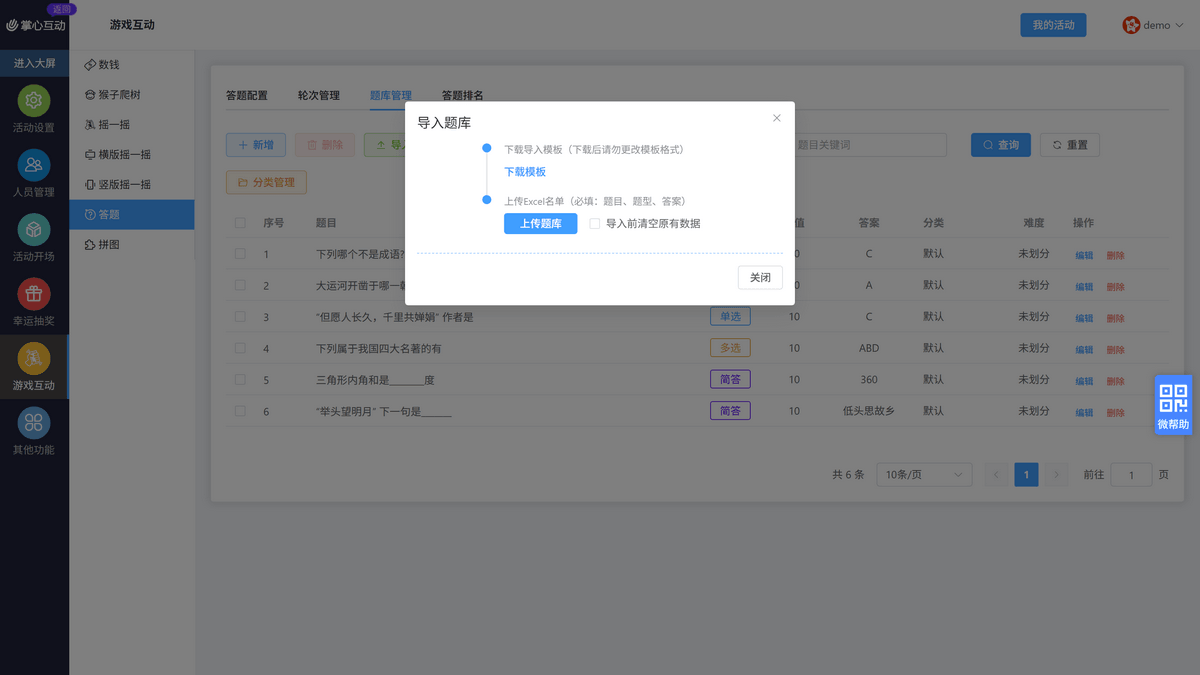Image resolution: width=1200 pixels, height=675 pixels.
Task: Click the 新增 add button
Action: tap(256, 145)
